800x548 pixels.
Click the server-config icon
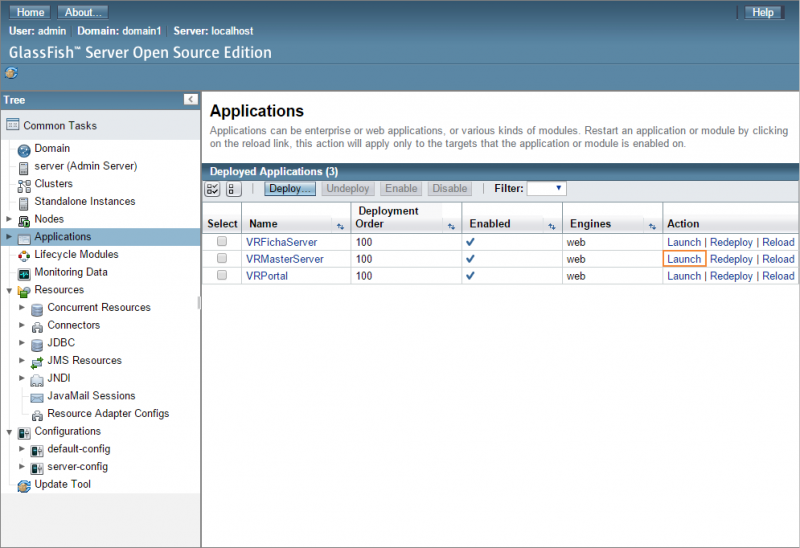pos(37,468)
